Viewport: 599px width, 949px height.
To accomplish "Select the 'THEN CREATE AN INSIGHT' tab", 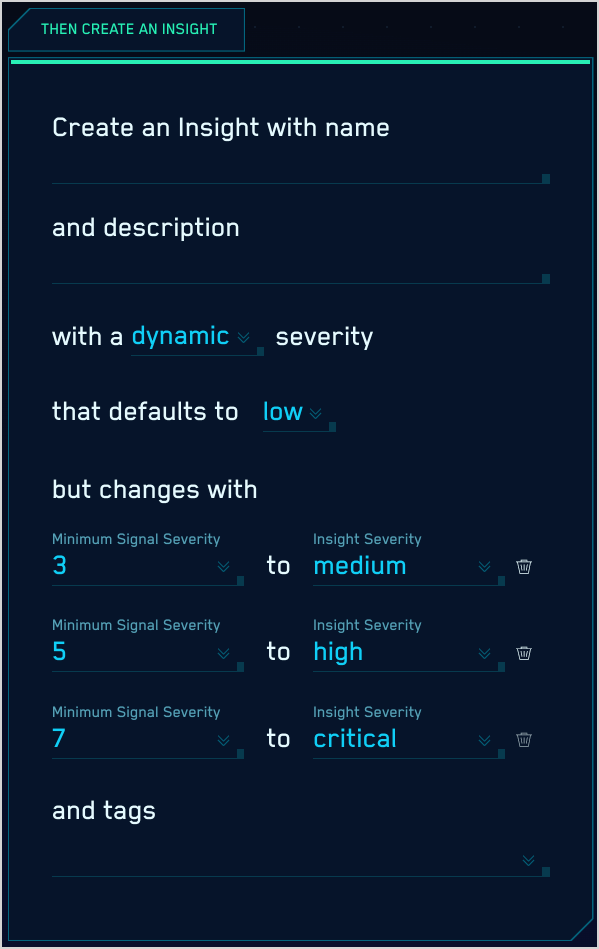I will coord(126,30).
